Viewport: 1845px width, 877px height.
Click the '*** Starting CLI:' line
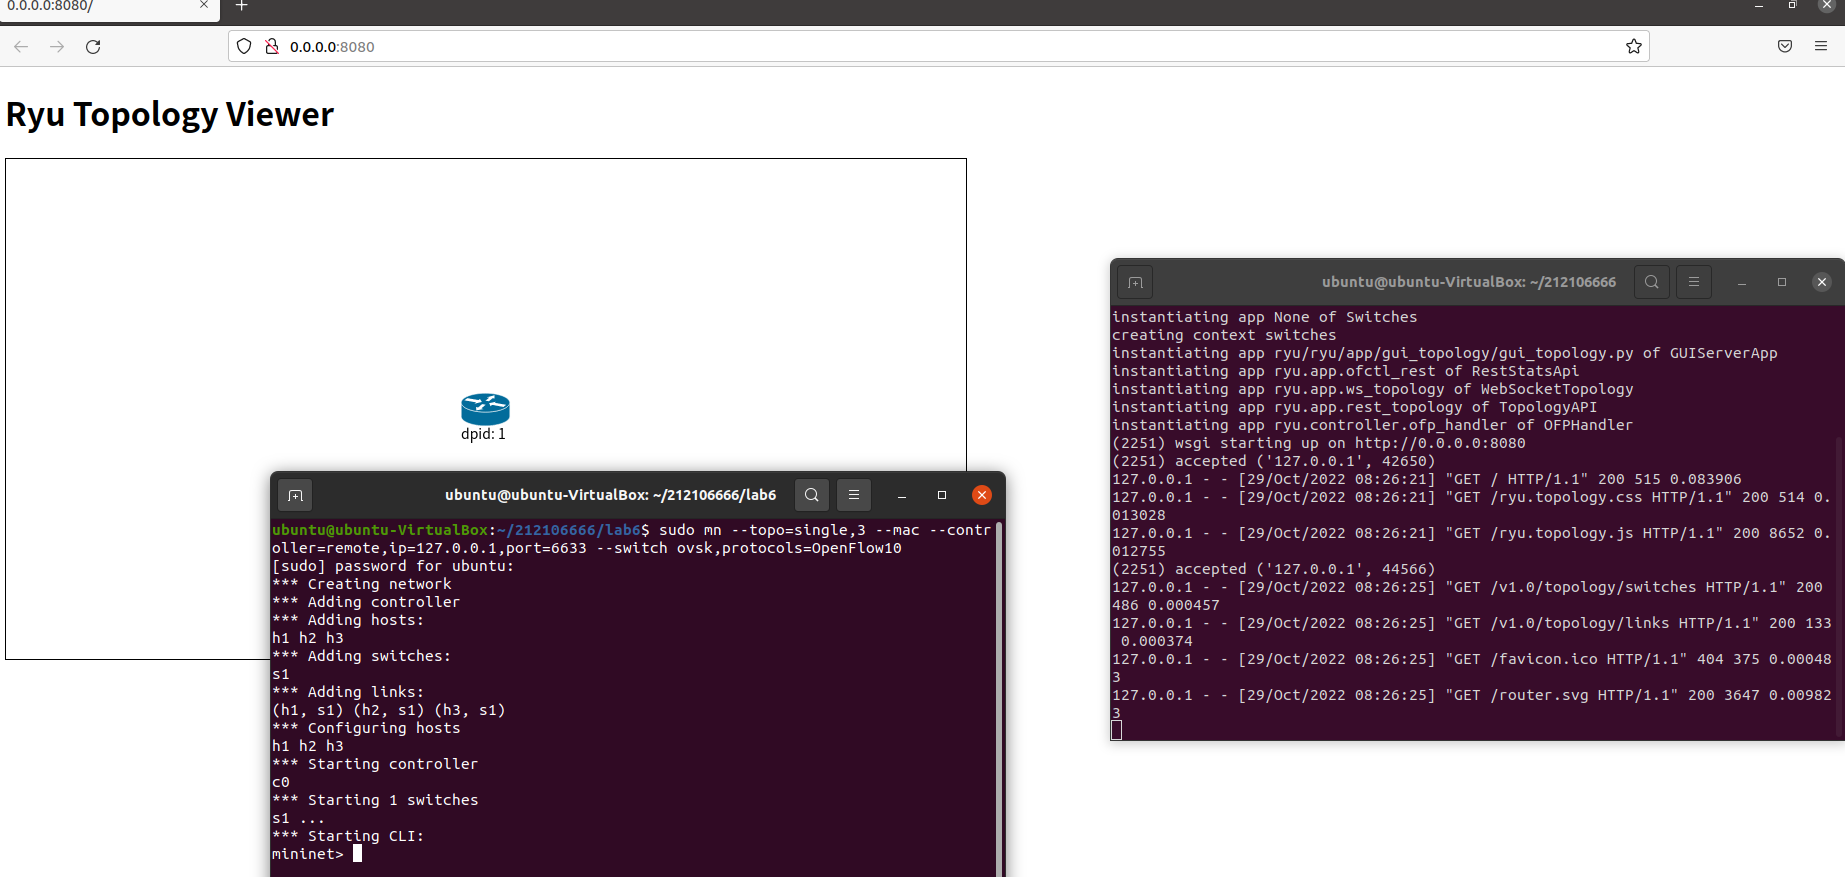(348, 836)
